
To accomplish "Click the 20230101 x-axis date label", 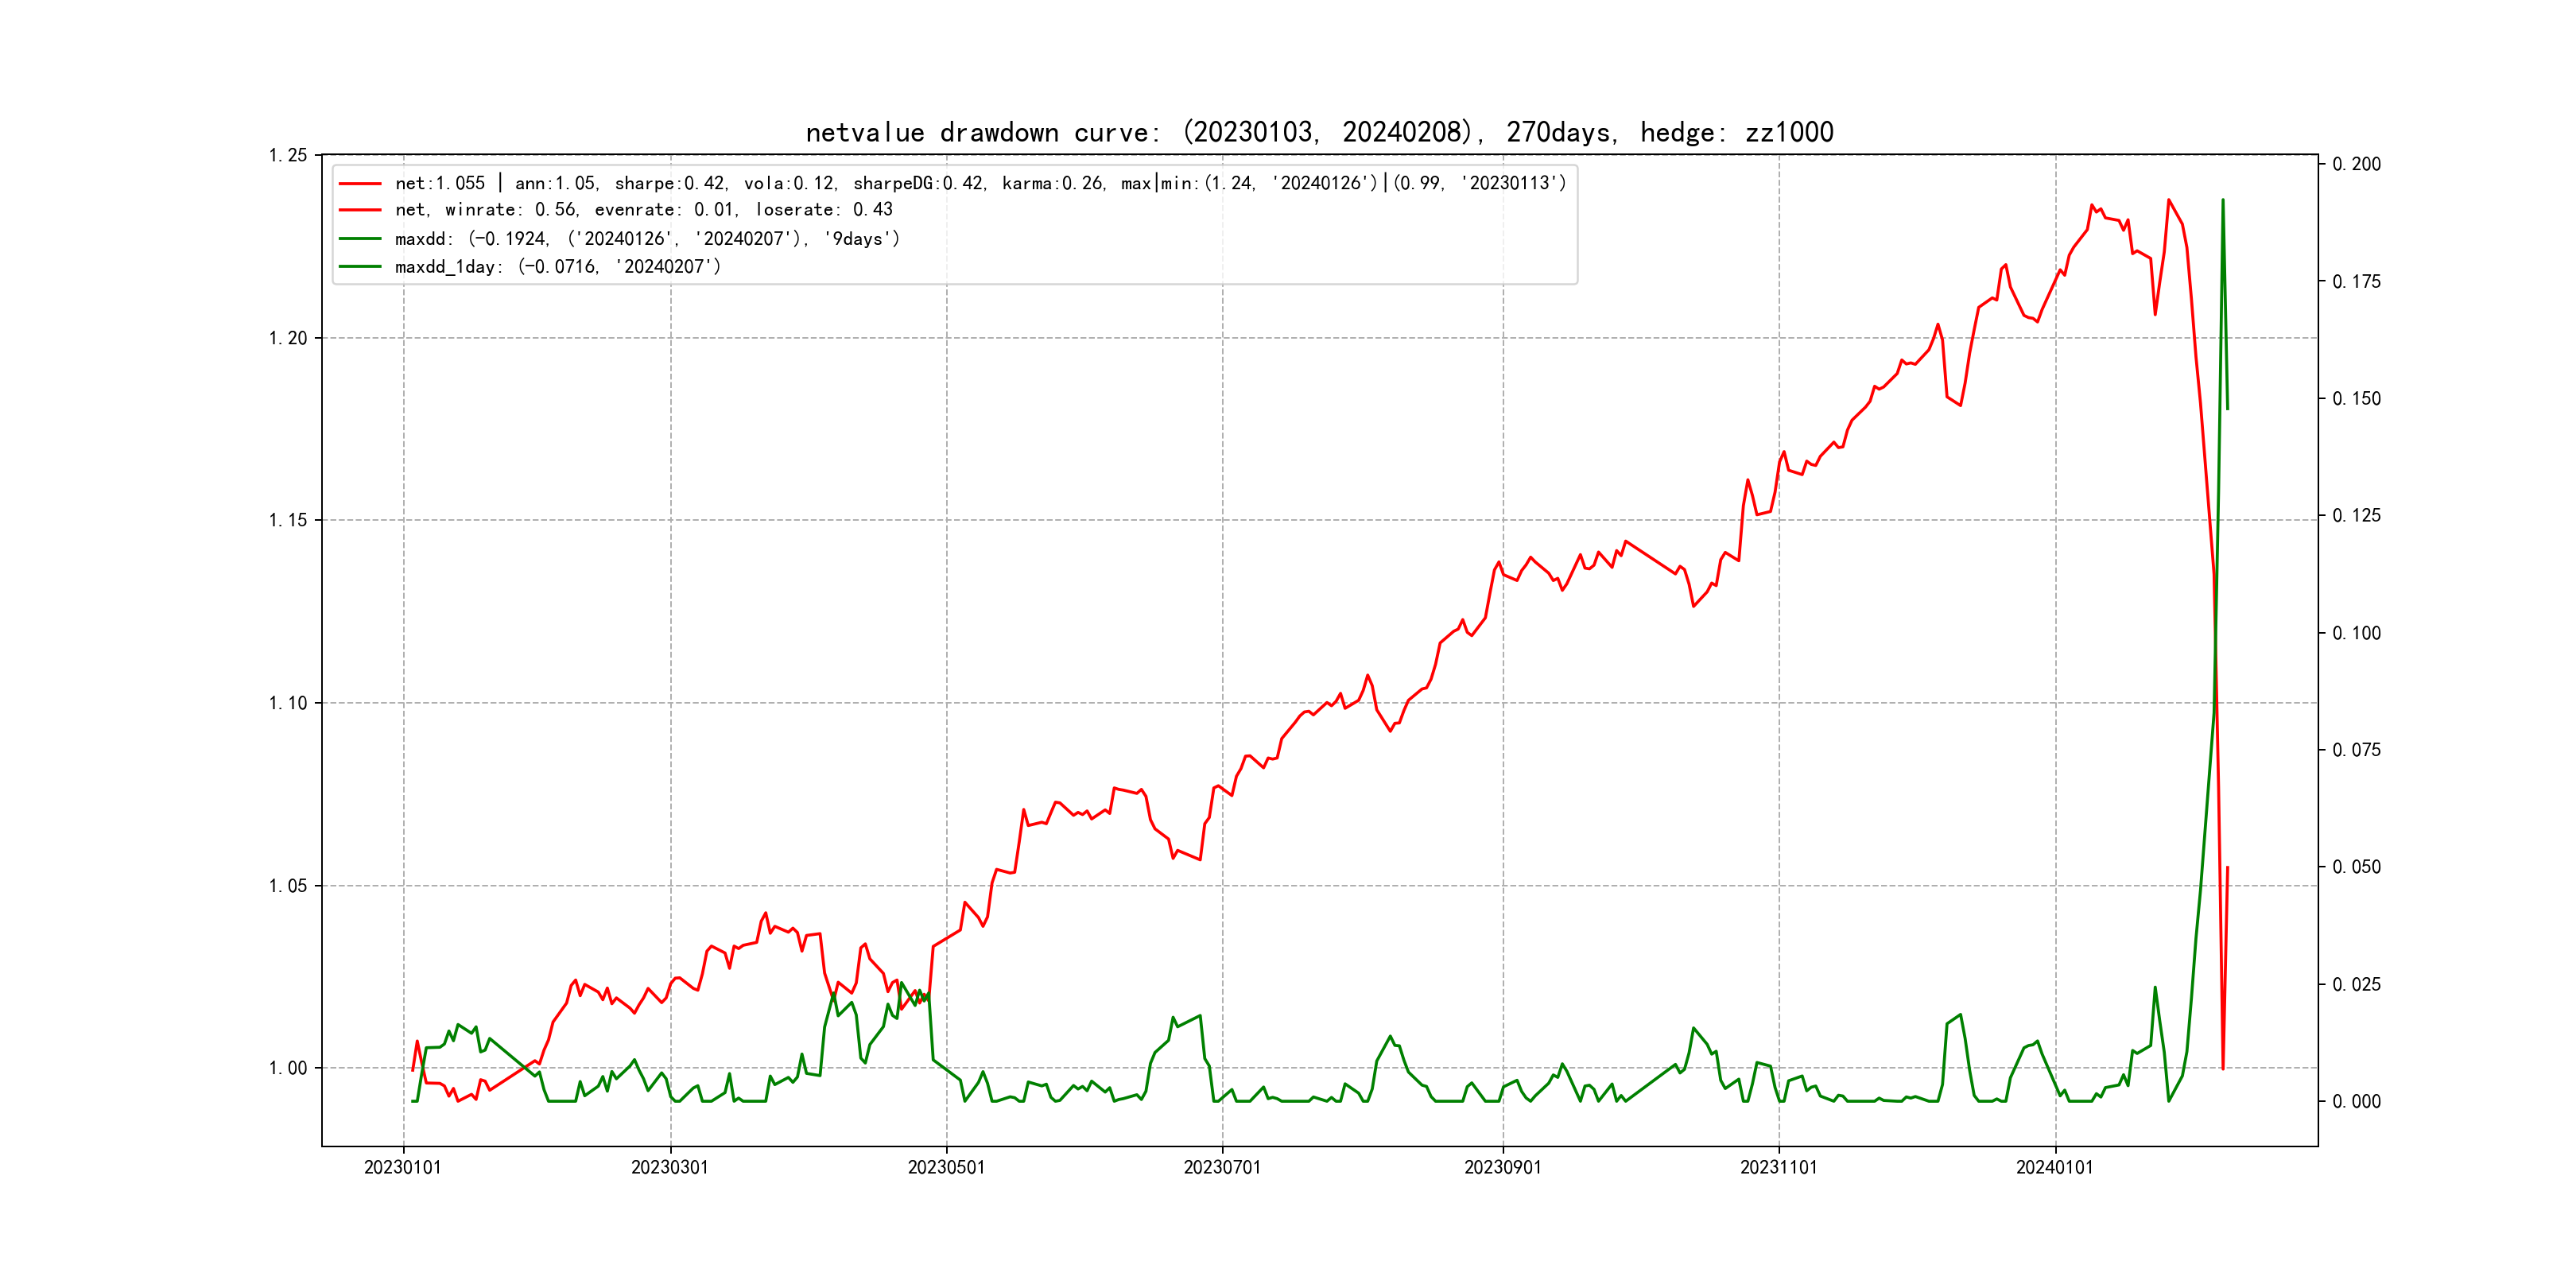I will (x=403, y=1167).
